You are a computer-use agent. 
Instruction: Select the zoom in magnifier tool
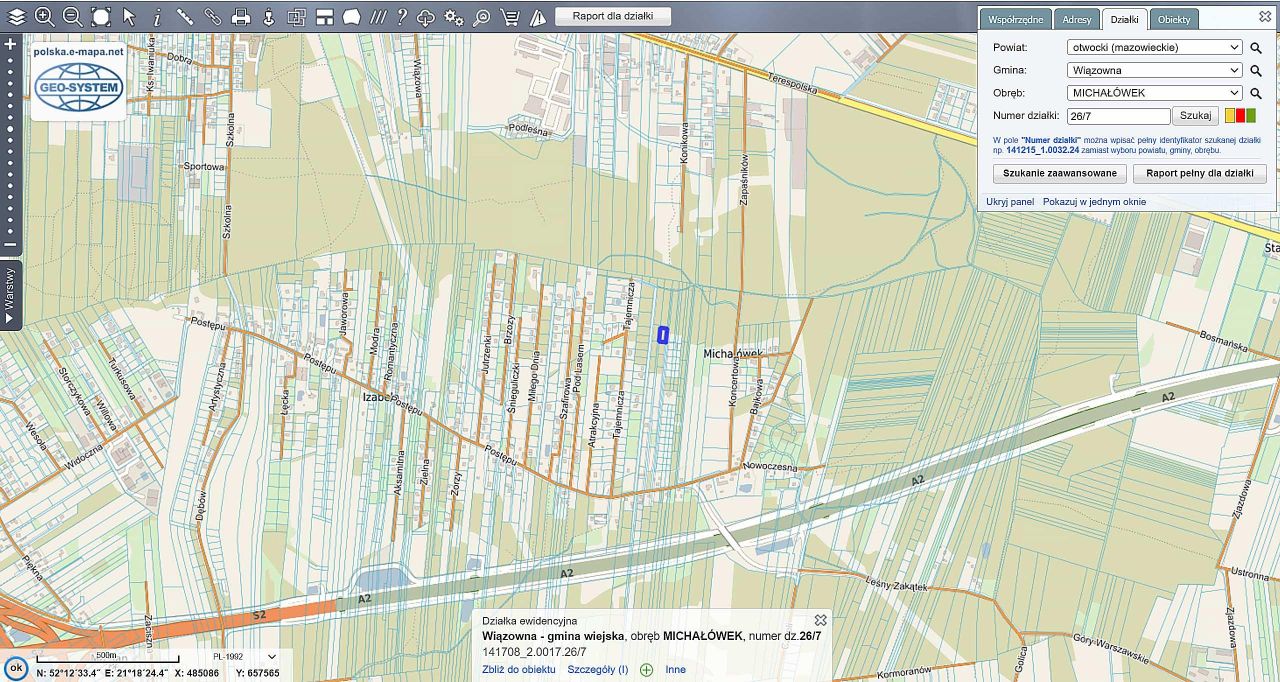(x=44, y=16)
